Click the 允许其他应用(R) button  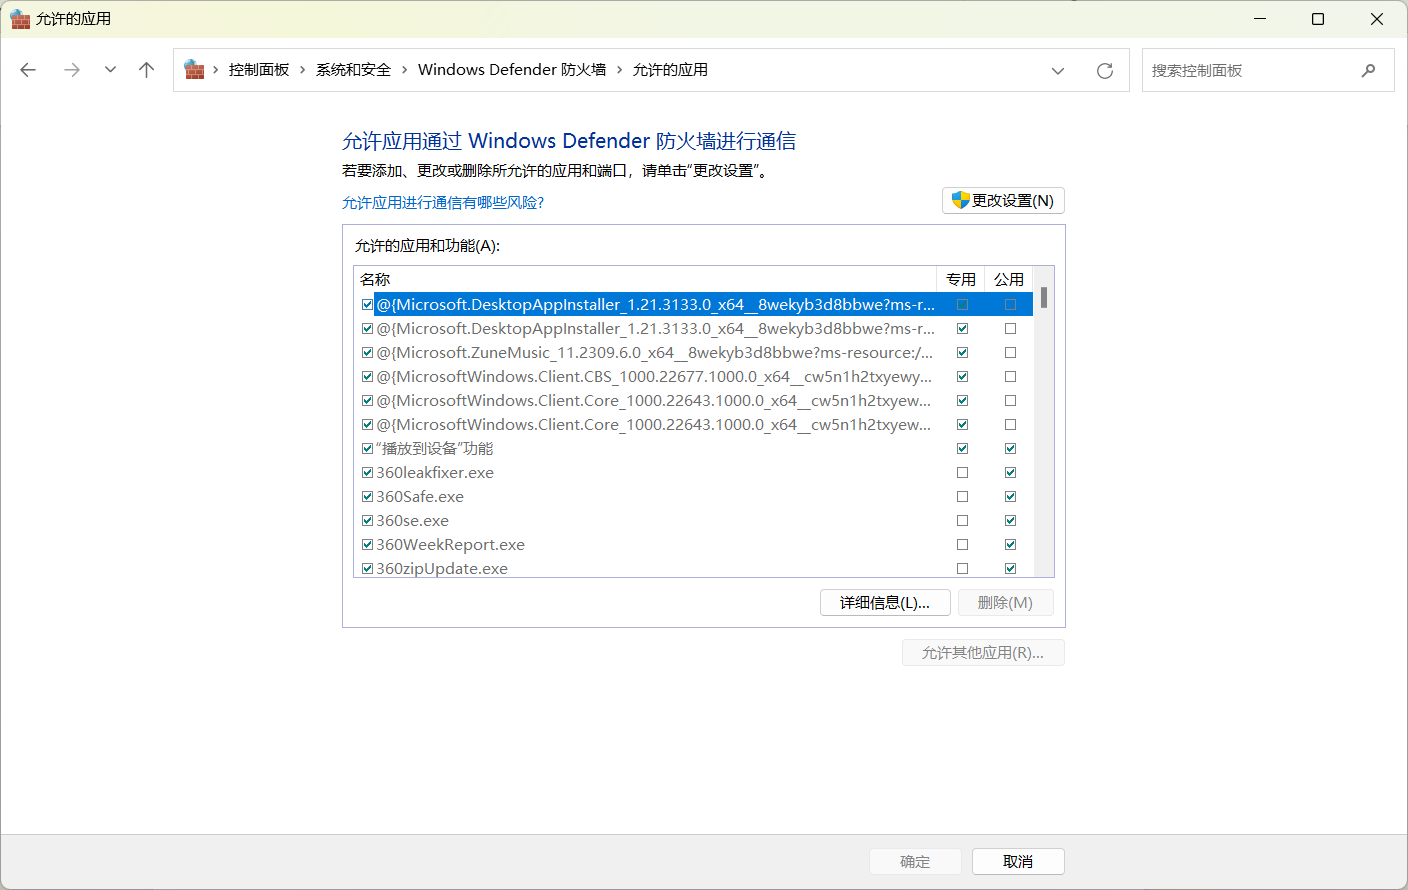[x=983, y=652]
